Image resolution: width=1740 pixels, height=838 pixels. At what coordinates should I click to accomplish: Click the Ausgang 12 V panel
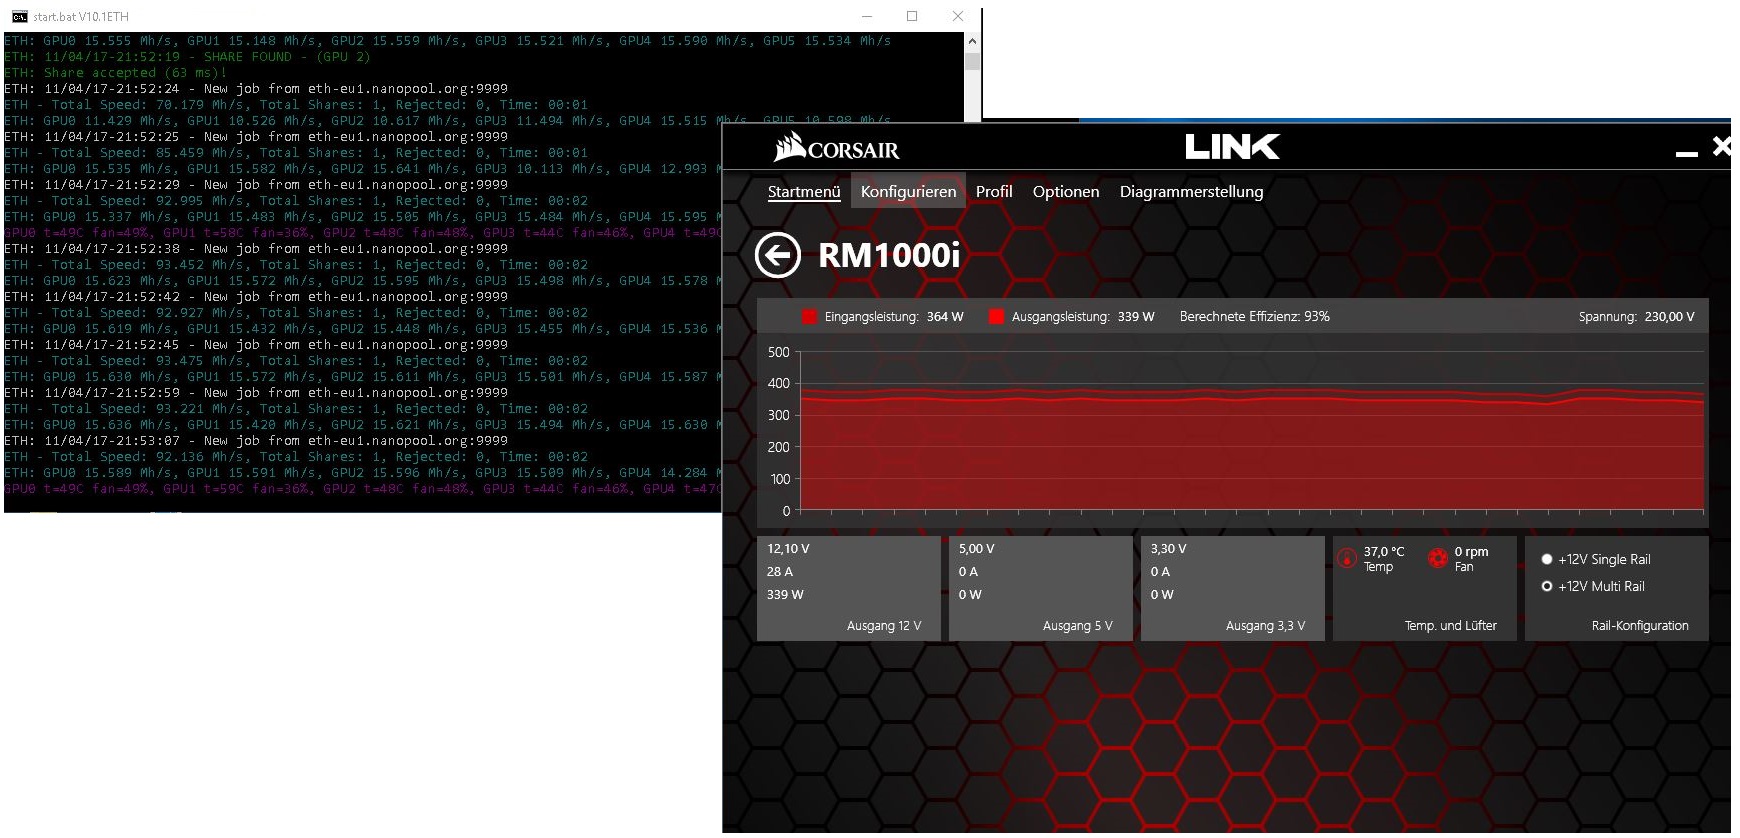(x=848, y=588)
